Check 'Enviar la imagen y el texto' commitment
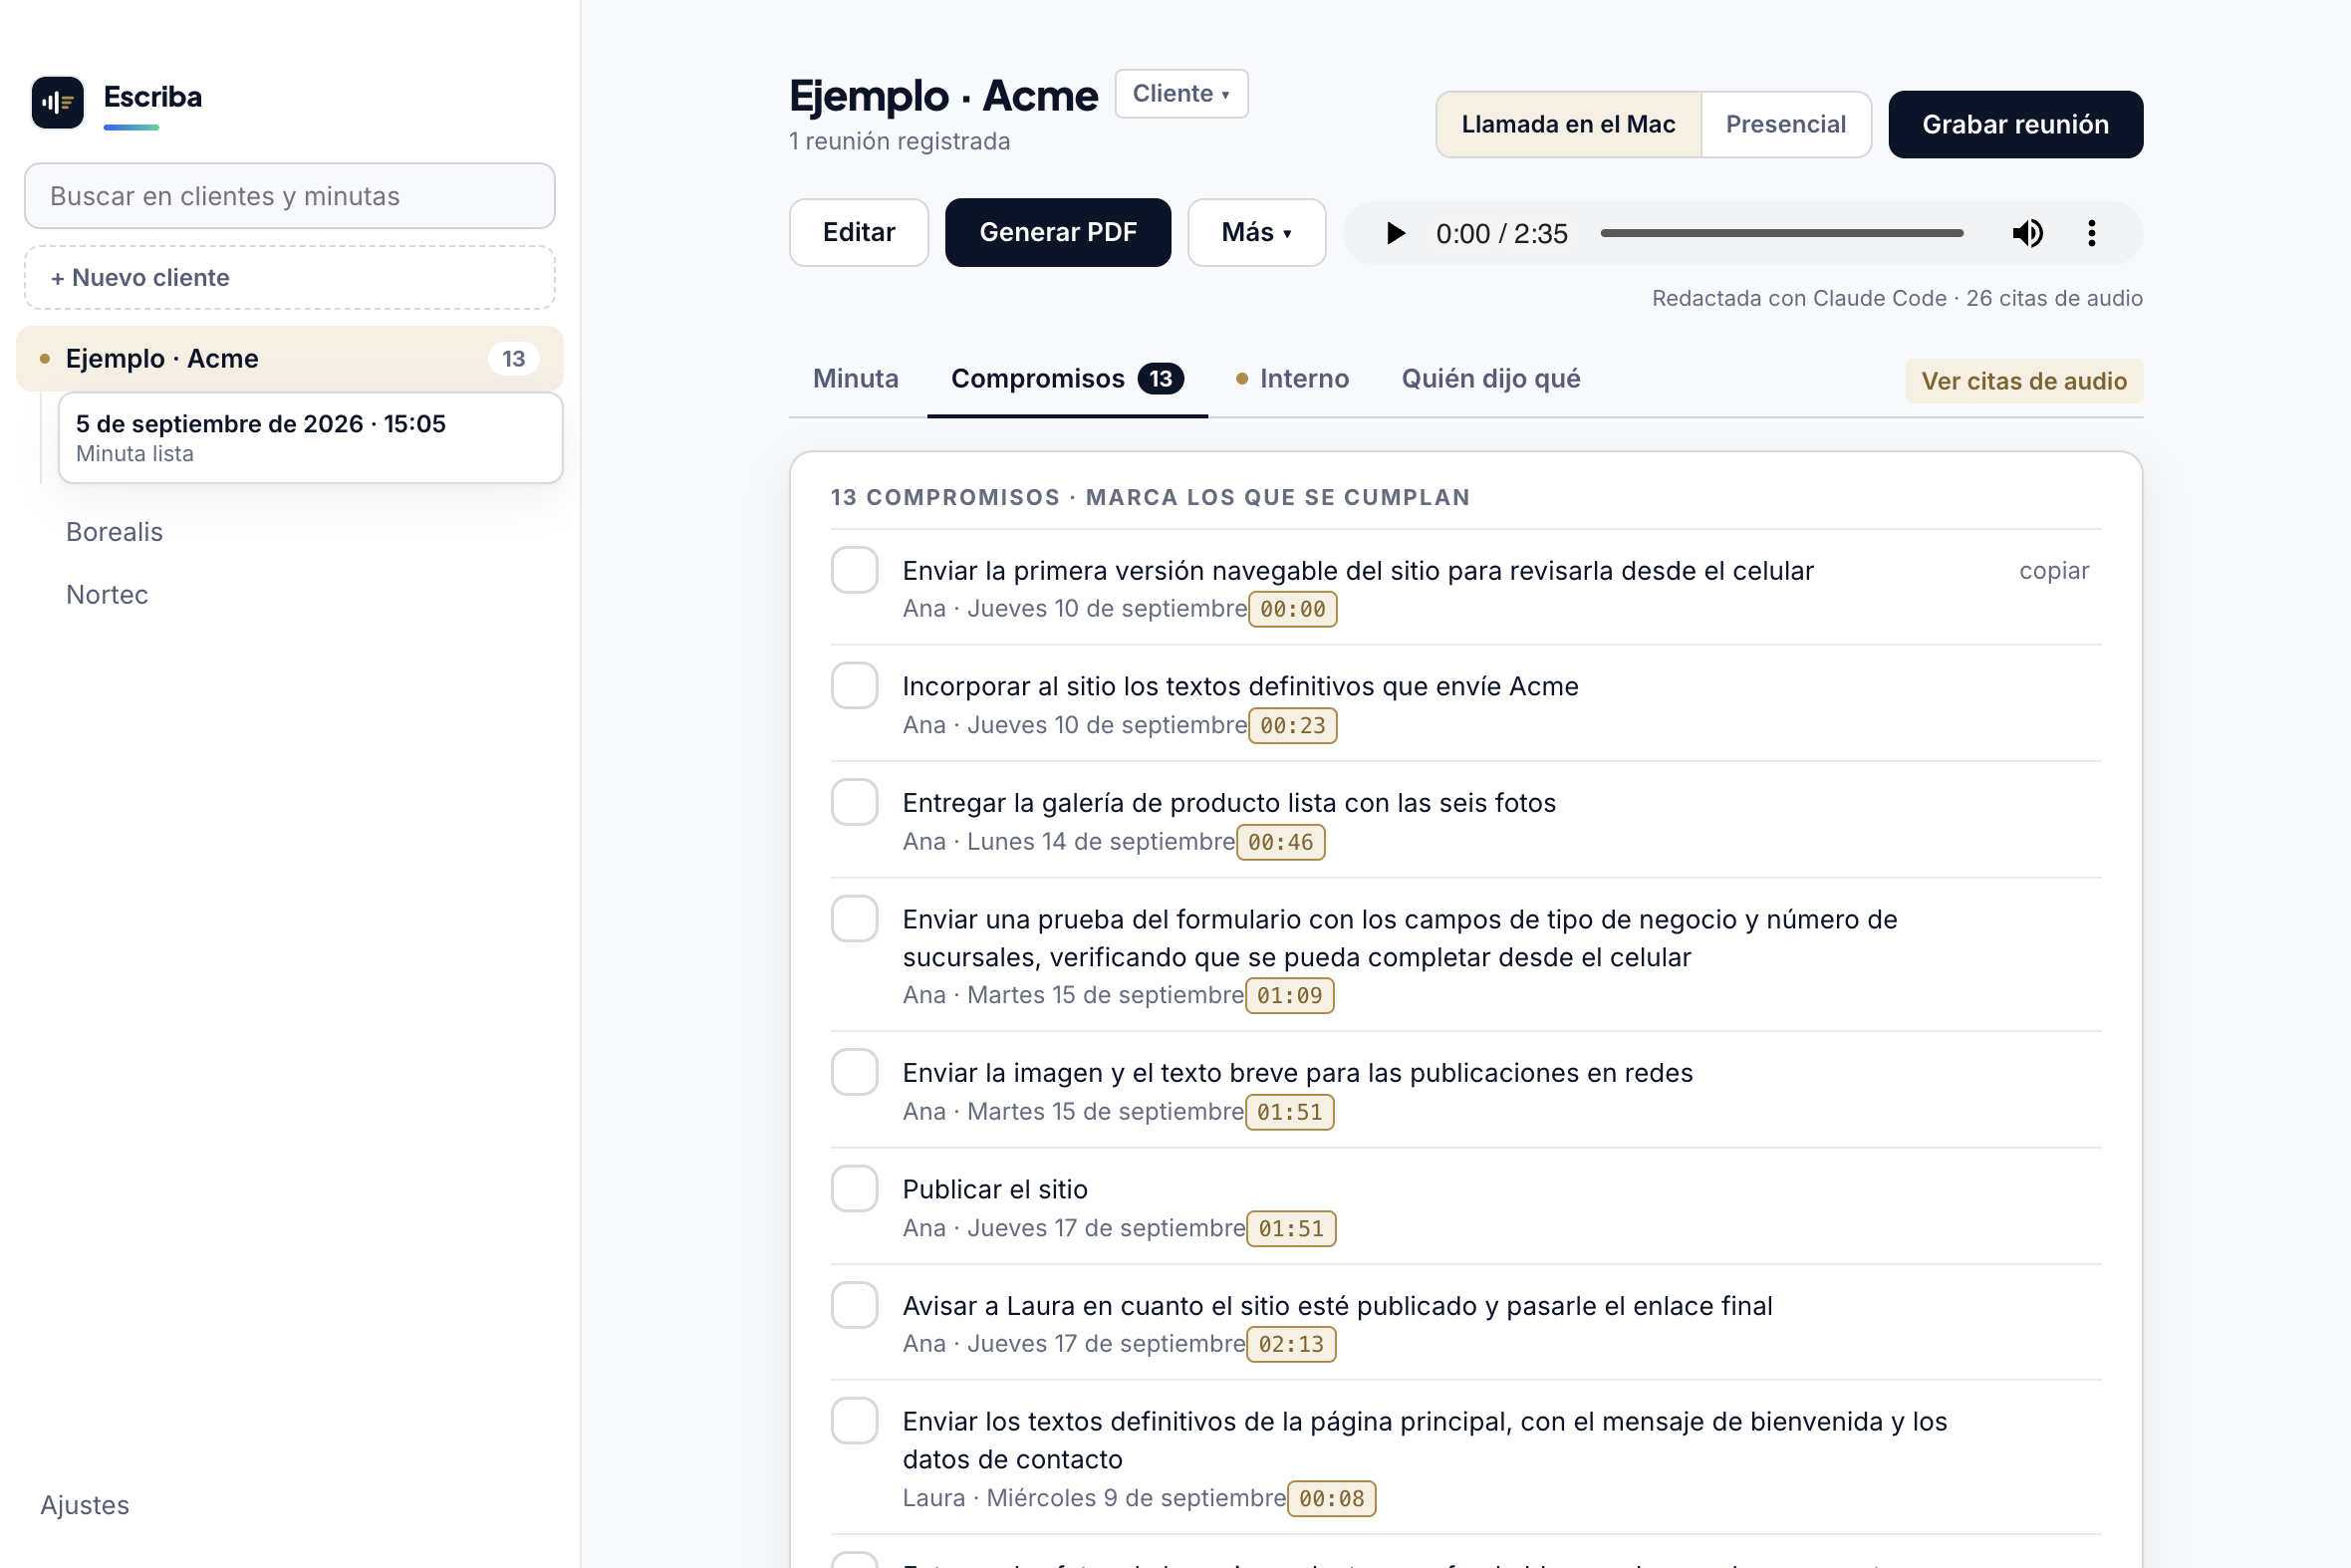Screen dimensions: 2351x1568 855,1072
